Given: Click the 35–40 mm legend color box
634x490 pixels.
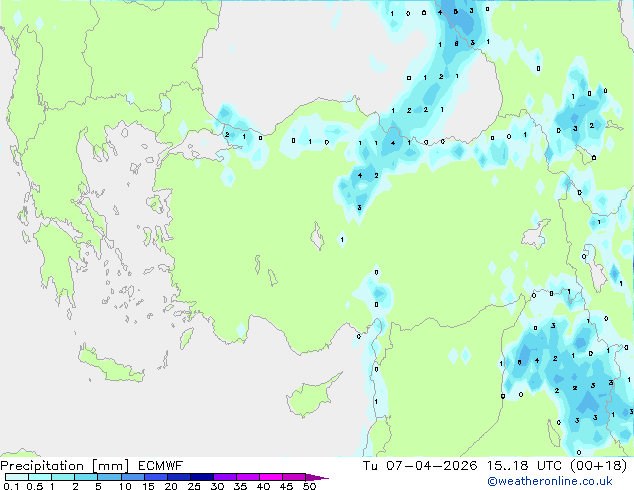Looking at the screenshot, I should 247,477.
